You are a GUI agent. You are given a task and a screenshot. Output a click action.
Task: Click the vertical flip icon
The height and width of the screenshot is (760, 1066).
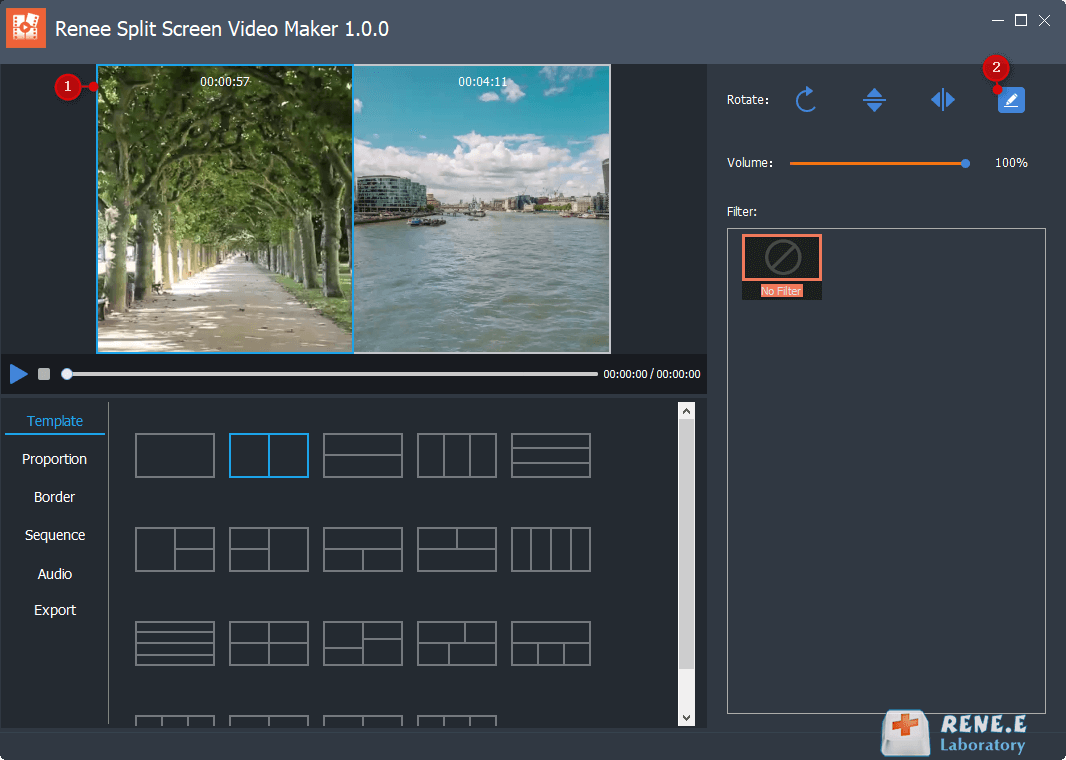[x=874, y=100]
